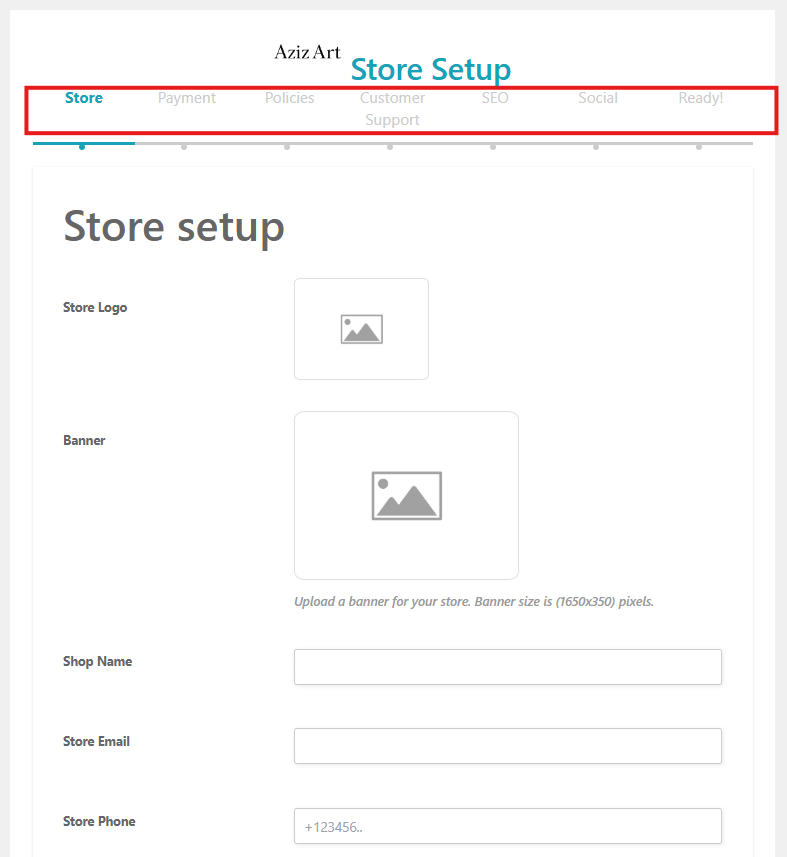Click the Aziz Art site logo
Viewport: 787px width, 857px height.
307,52
